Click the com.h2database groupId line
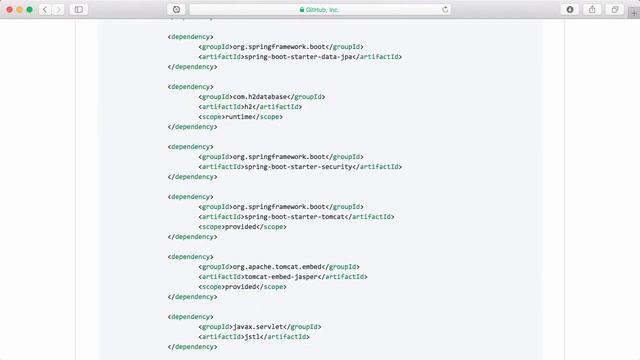 [262, 97]
